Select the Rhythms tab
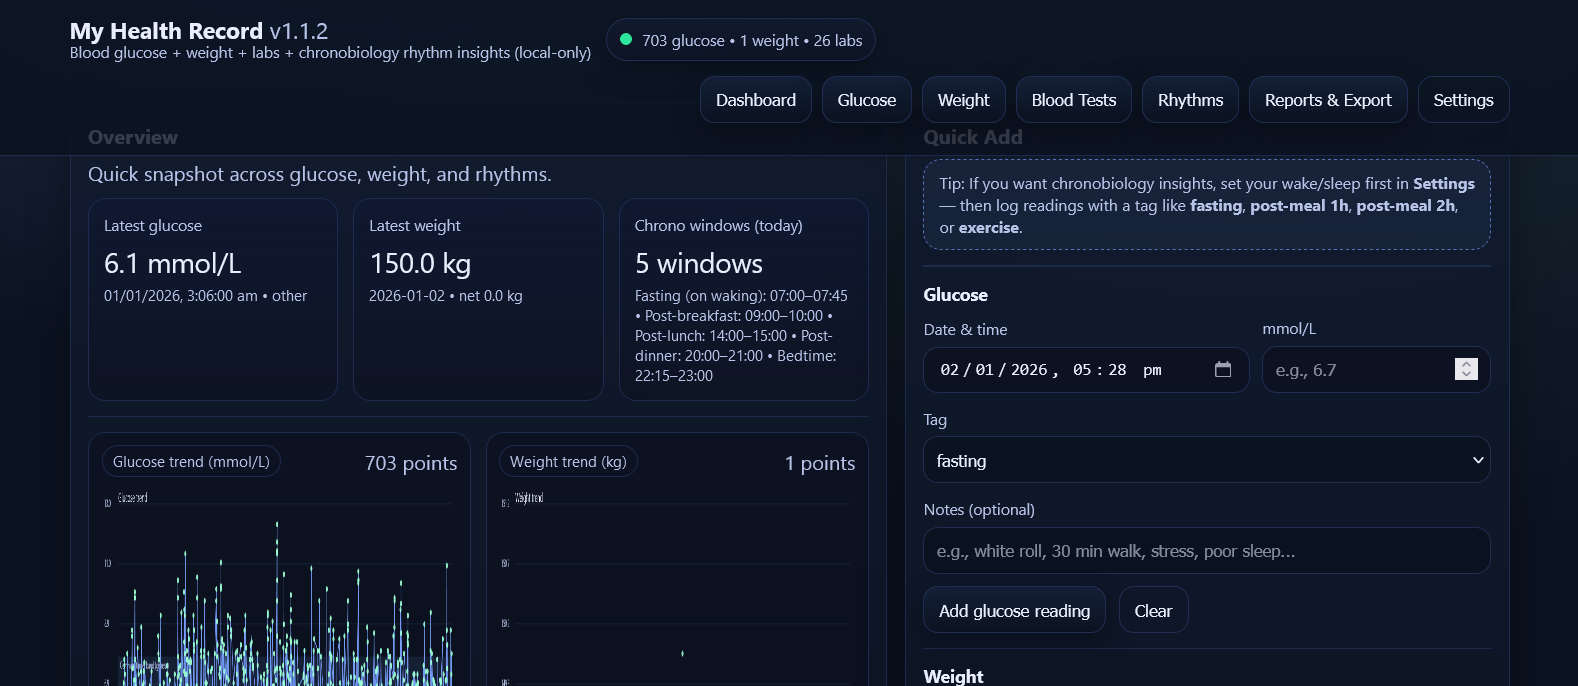The height and width of the screenshot is (686, 1578). click(x=1190, y=100)
